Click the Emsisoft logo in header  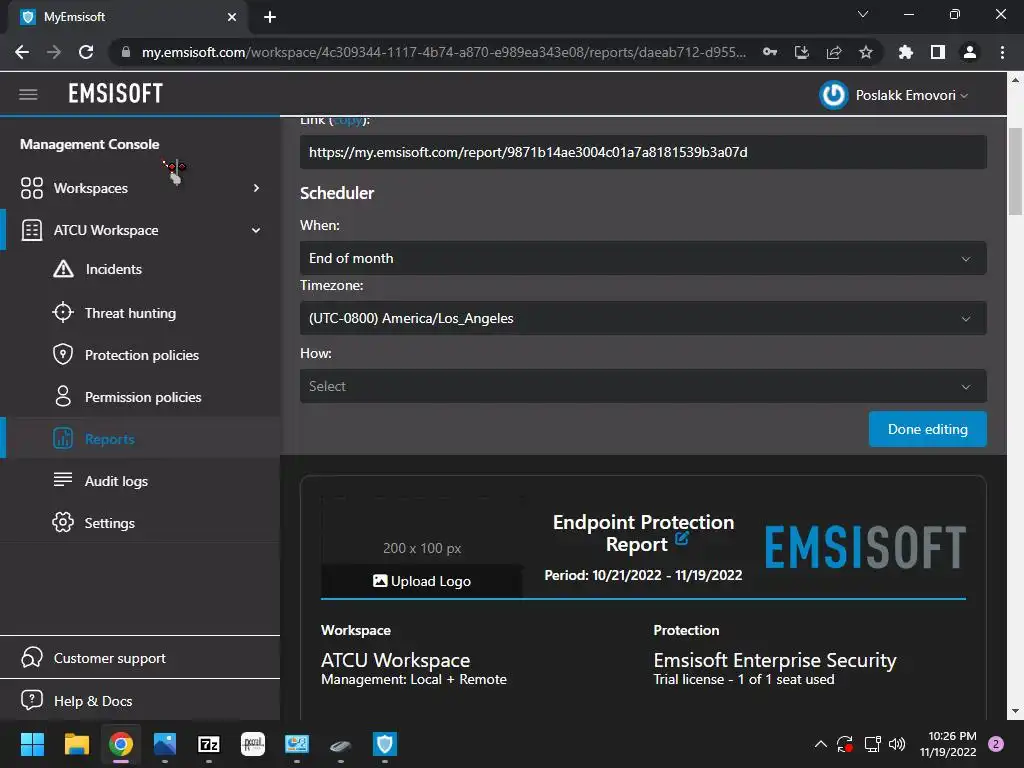[116, 94]
